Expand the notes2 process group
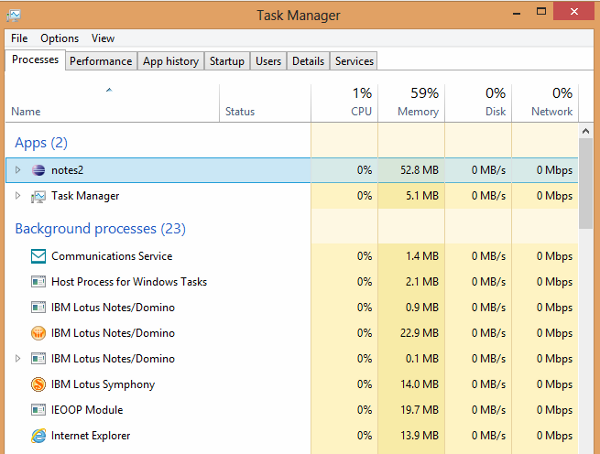 pos(18,170)
